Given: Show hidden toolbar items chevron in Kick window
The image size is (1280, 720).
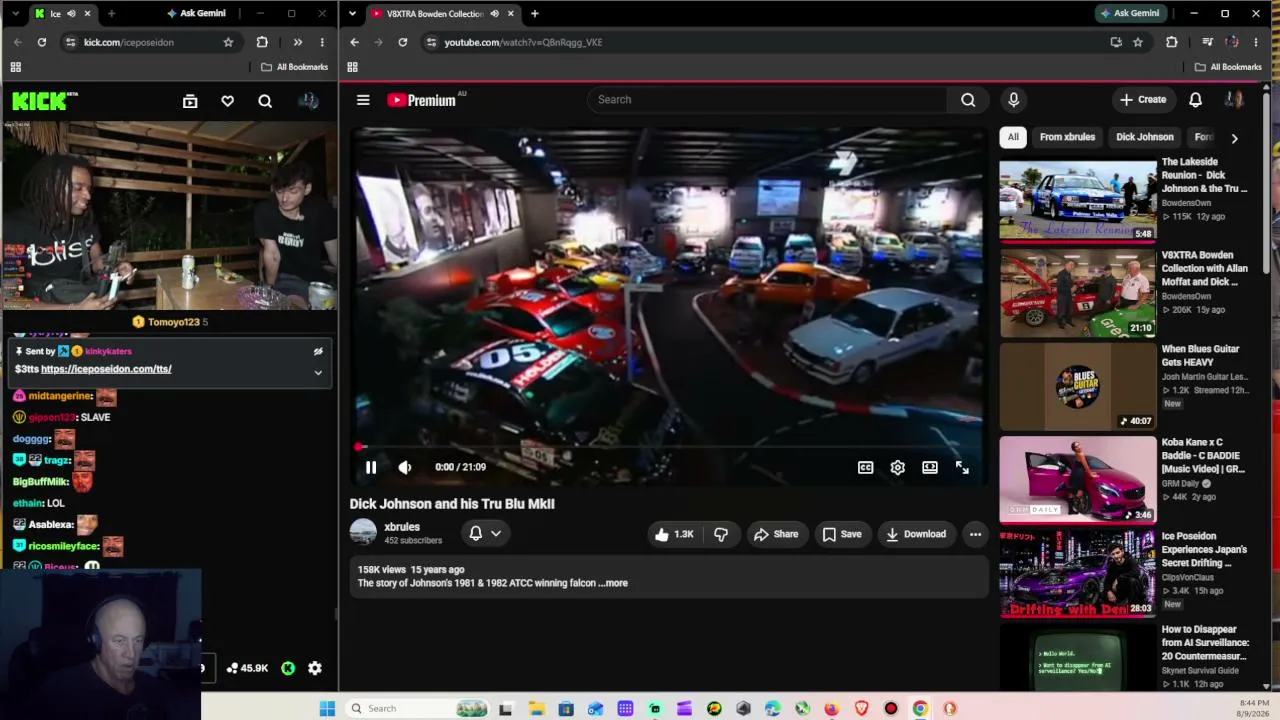Looking at the screenshot, I should coord(298,42).
